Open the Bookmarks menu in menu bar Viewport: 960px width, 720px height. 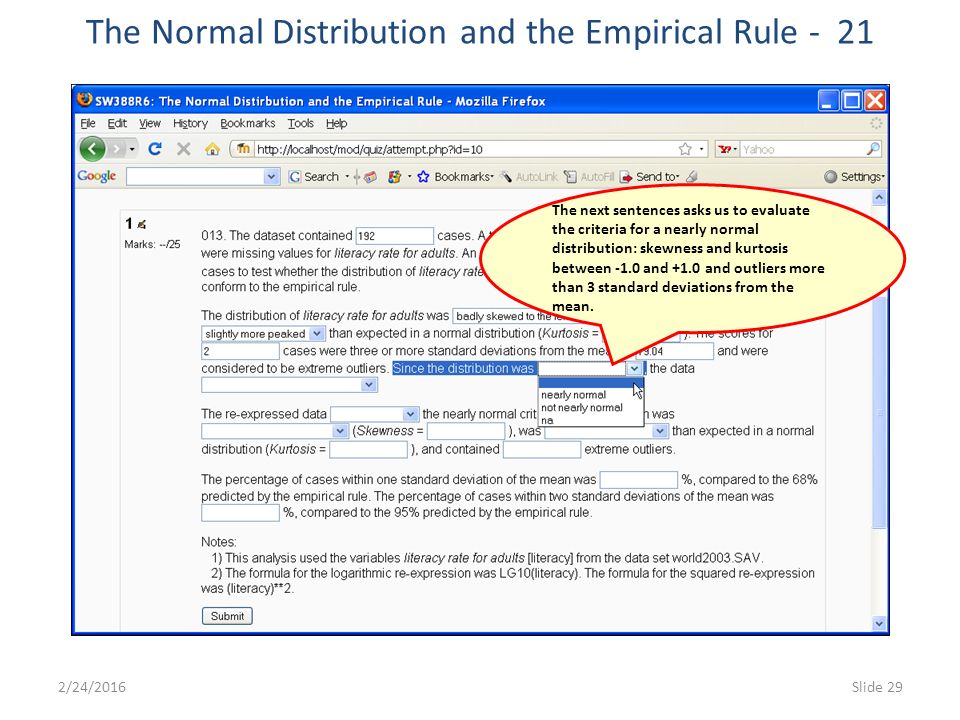[247, 123]
